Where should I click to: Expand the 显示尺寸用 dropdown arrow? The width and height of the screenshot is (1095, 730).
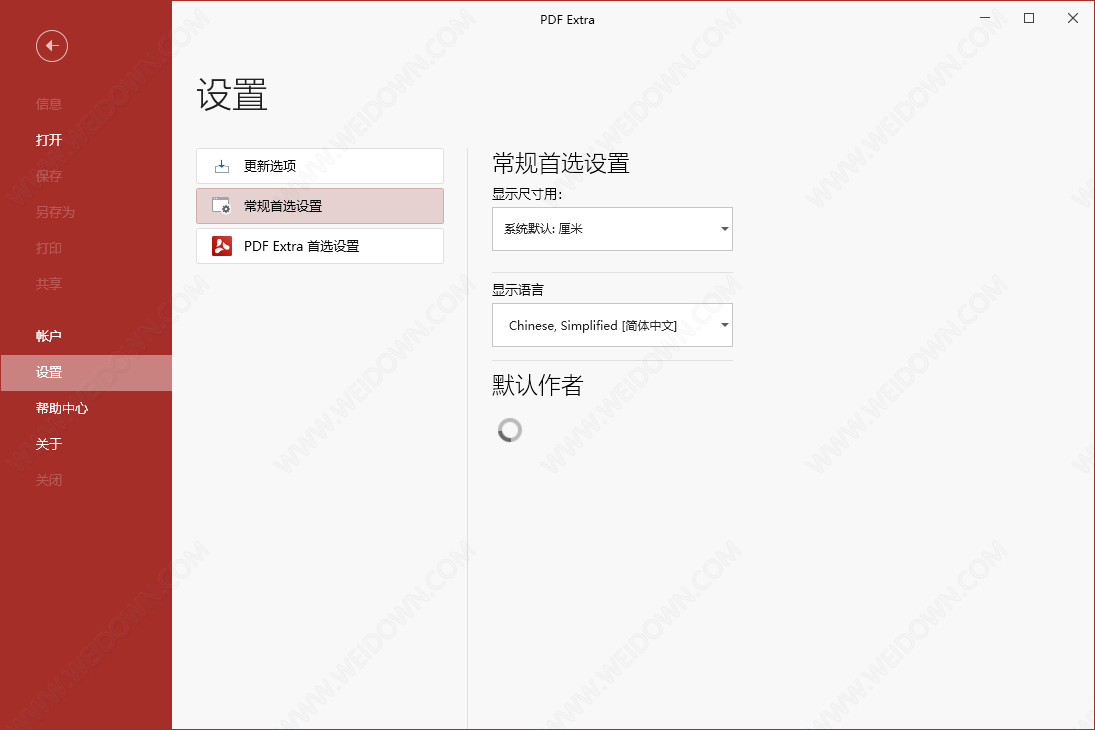[x=724, y=229]
